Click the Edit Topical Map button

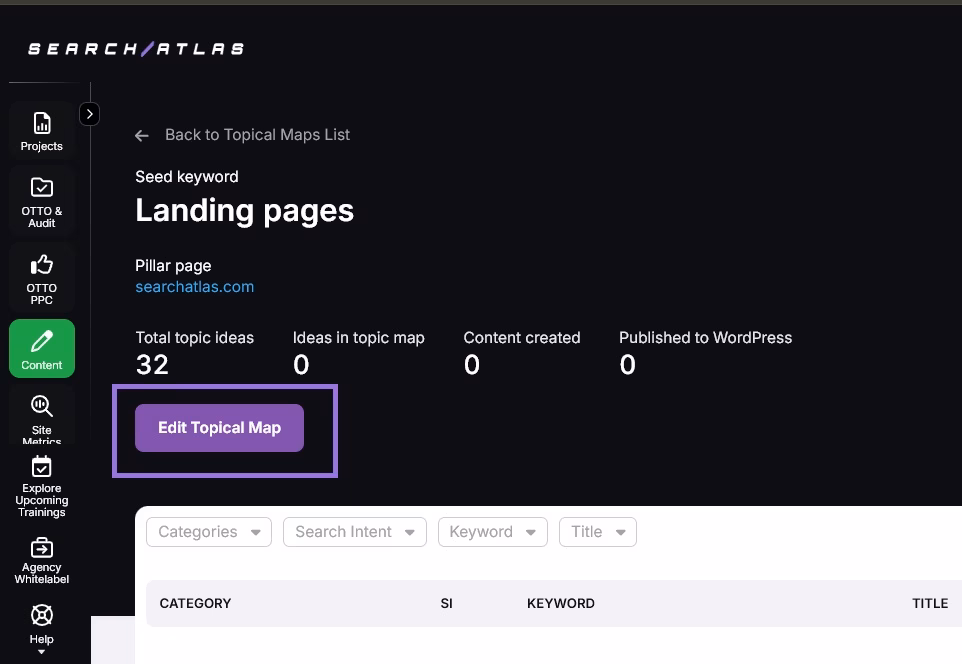point(219,428)
